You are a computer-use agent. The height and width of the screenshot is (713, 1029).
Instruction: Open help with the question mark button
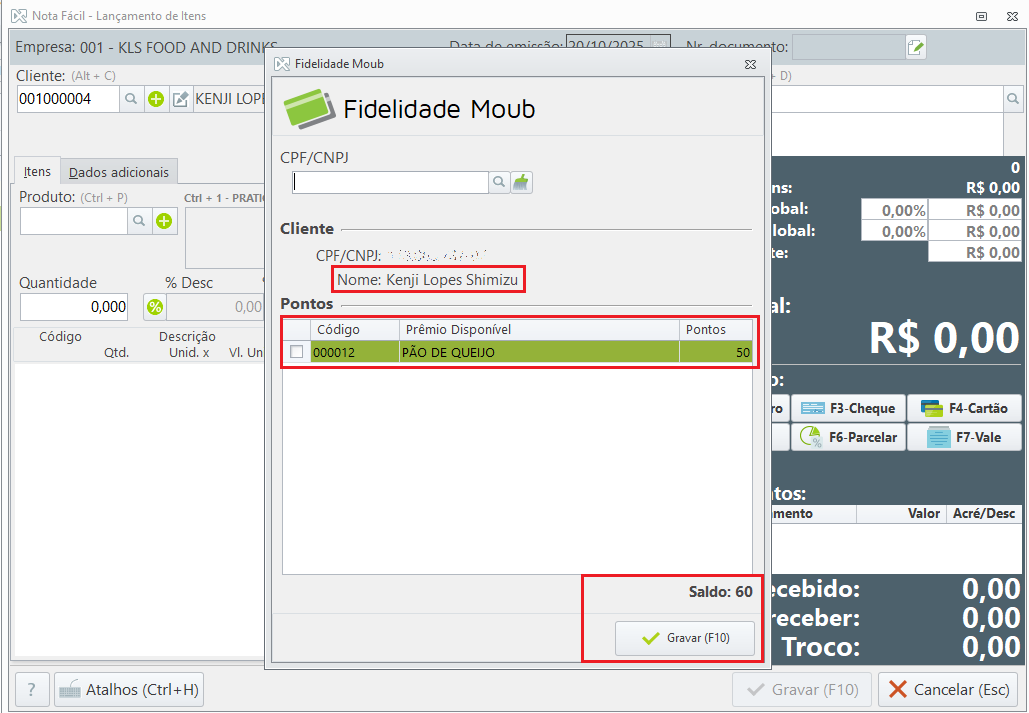pyautogui.click(x=32, y=689)
